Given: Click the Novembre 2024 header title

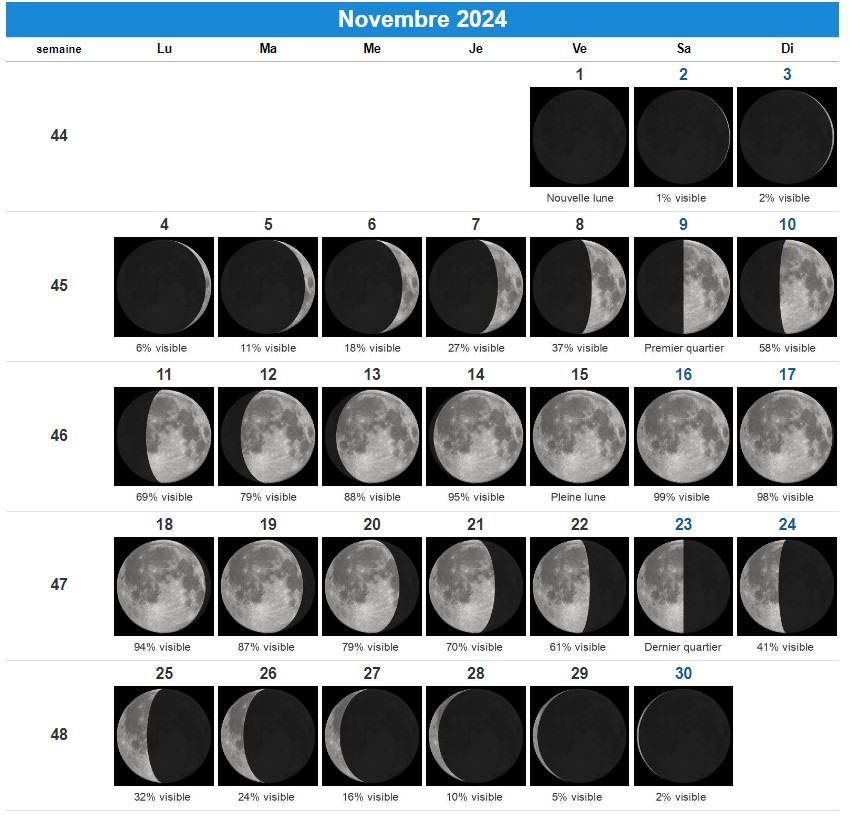Looking at the screenshot, I should [x=422, y=19].
